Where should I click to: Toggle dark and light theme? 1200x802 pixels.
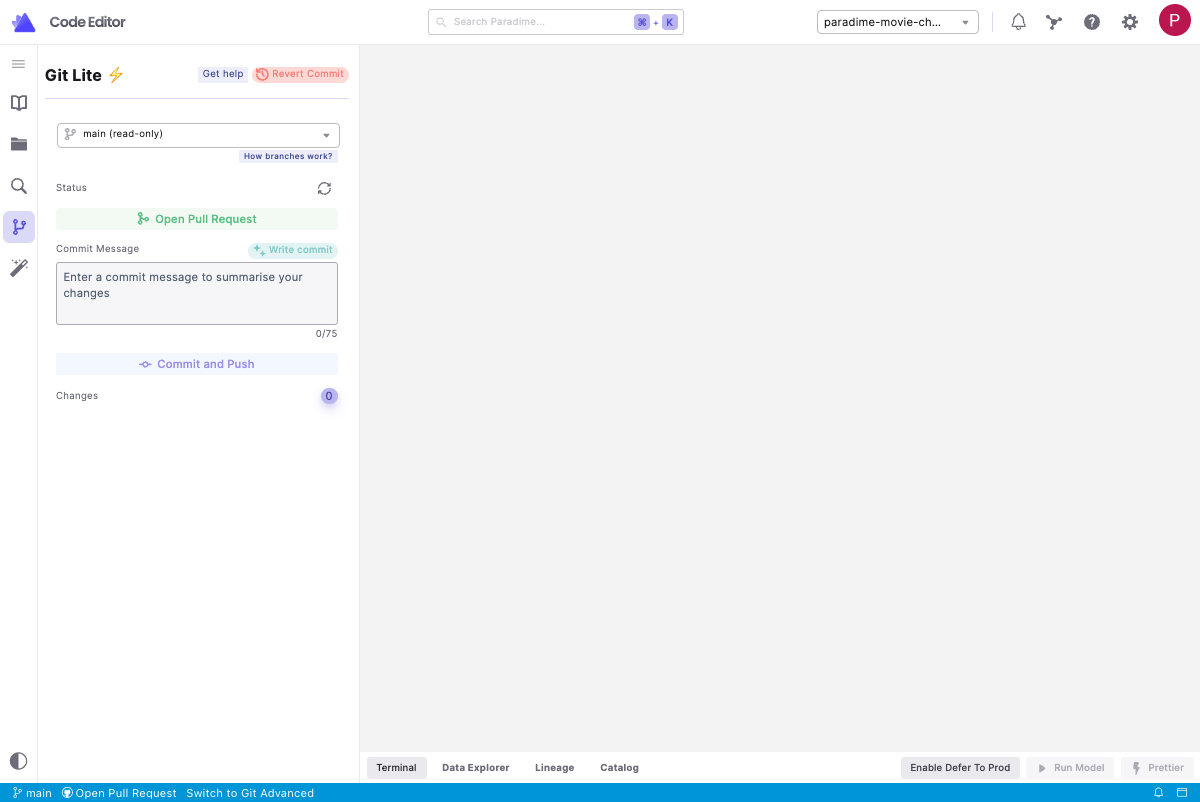[18, 761]
